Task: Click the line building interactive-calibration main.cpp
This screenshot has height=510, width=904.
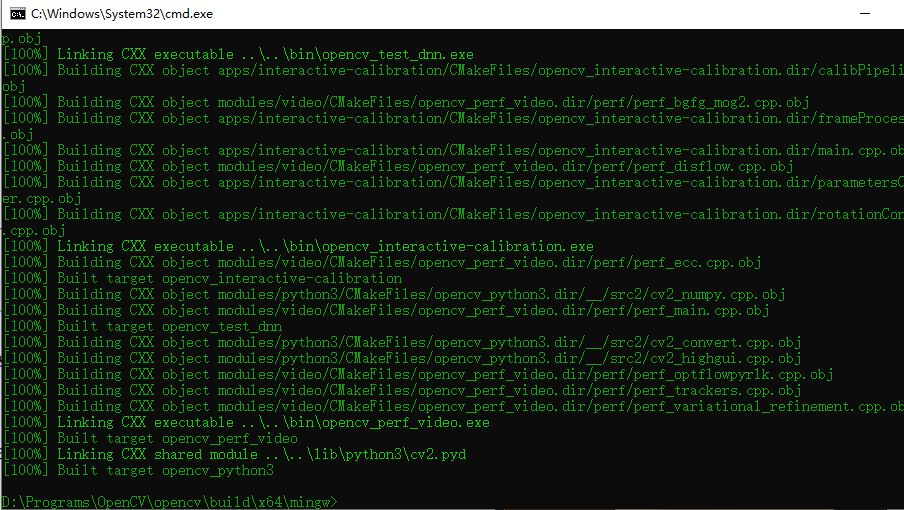Action: coord(453,150)
